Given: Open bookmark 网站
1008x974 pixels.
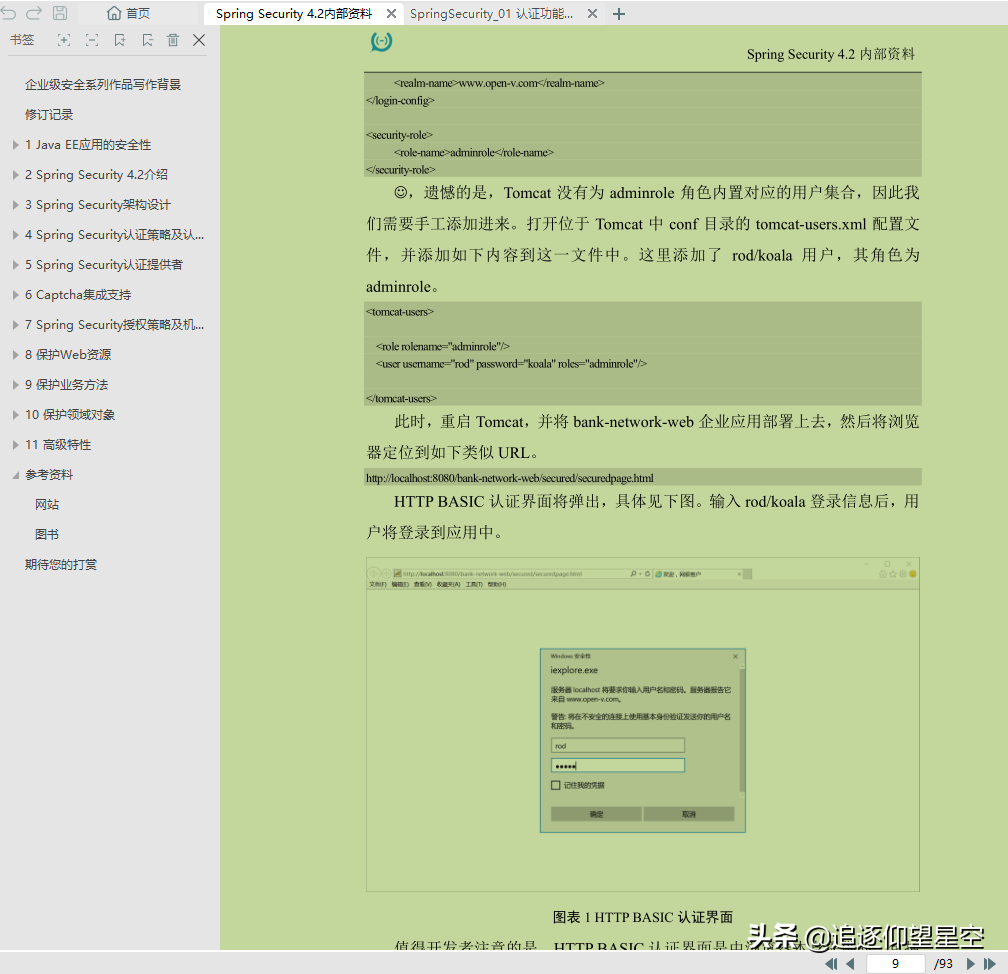Looking at the screenshot, I should coord(47,505).
